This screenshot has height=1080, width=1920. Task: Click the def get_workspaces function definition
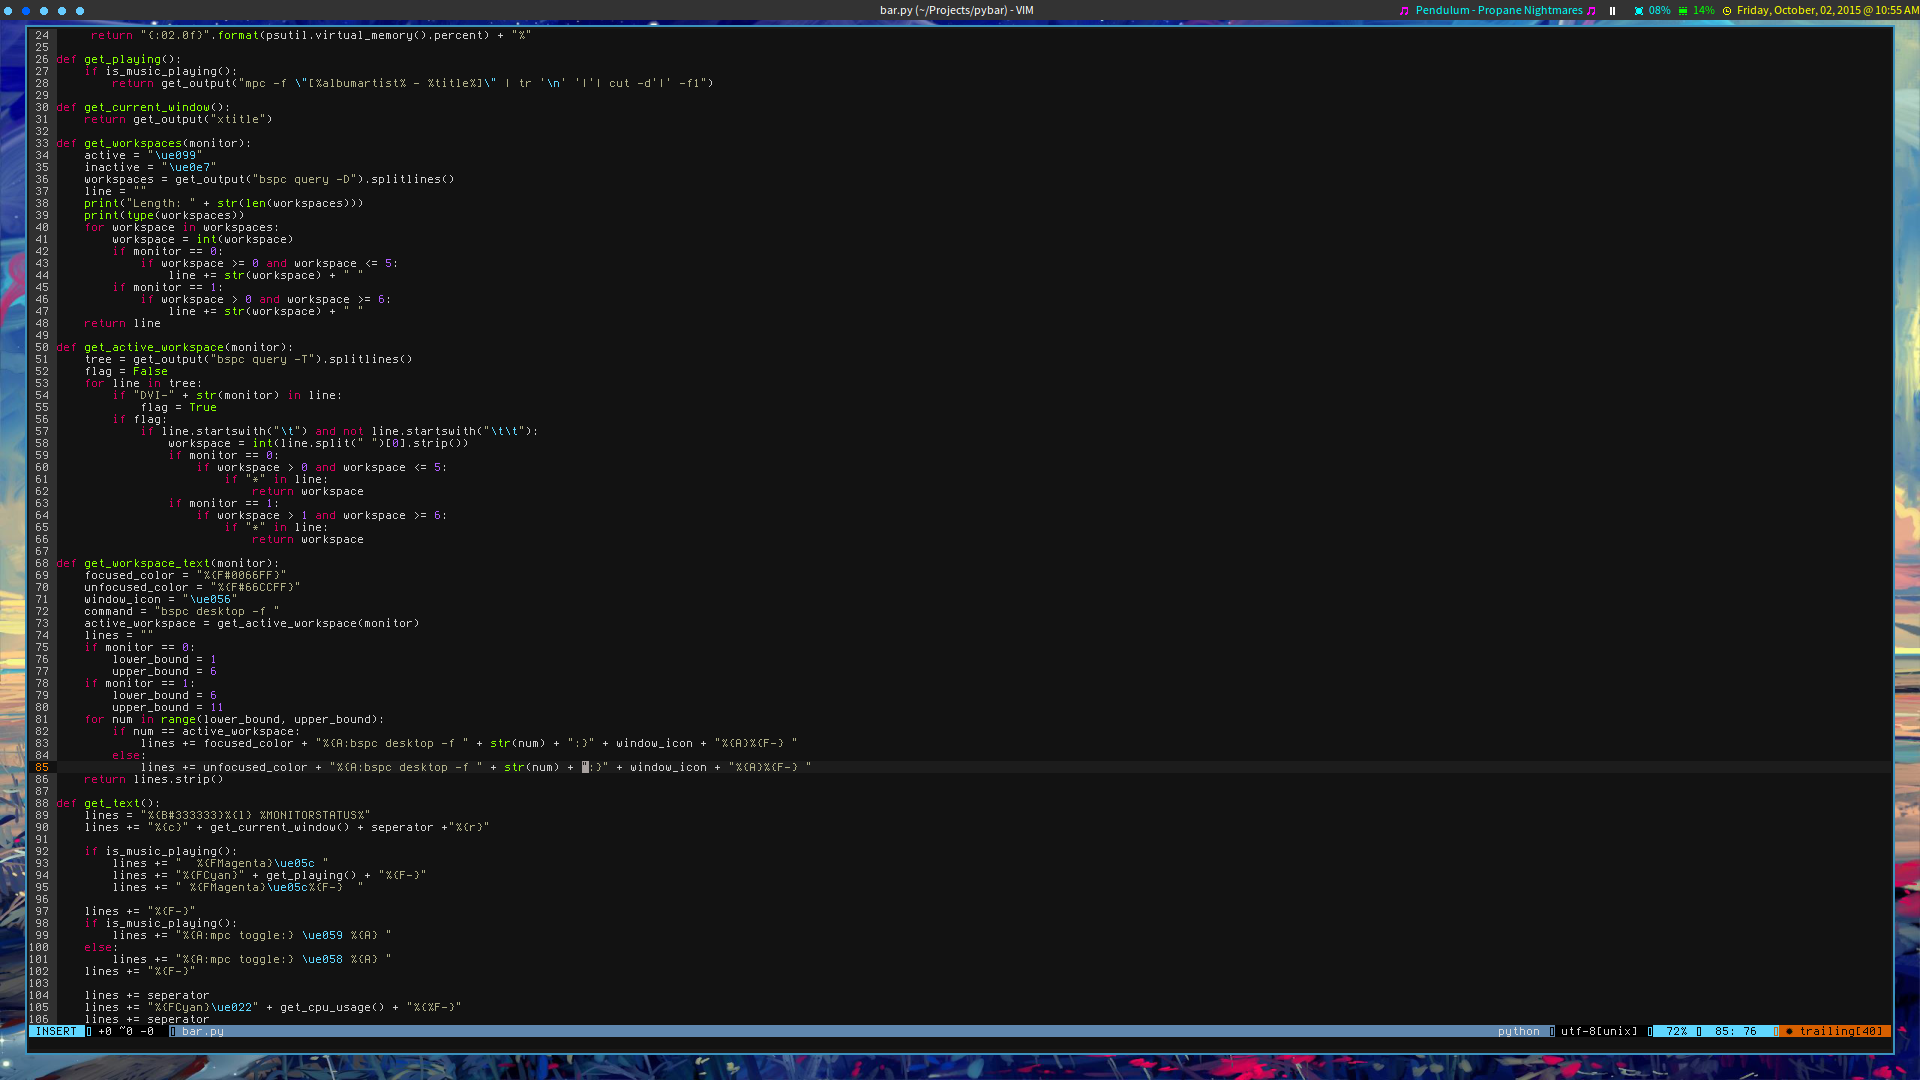[x=133, y=144]
